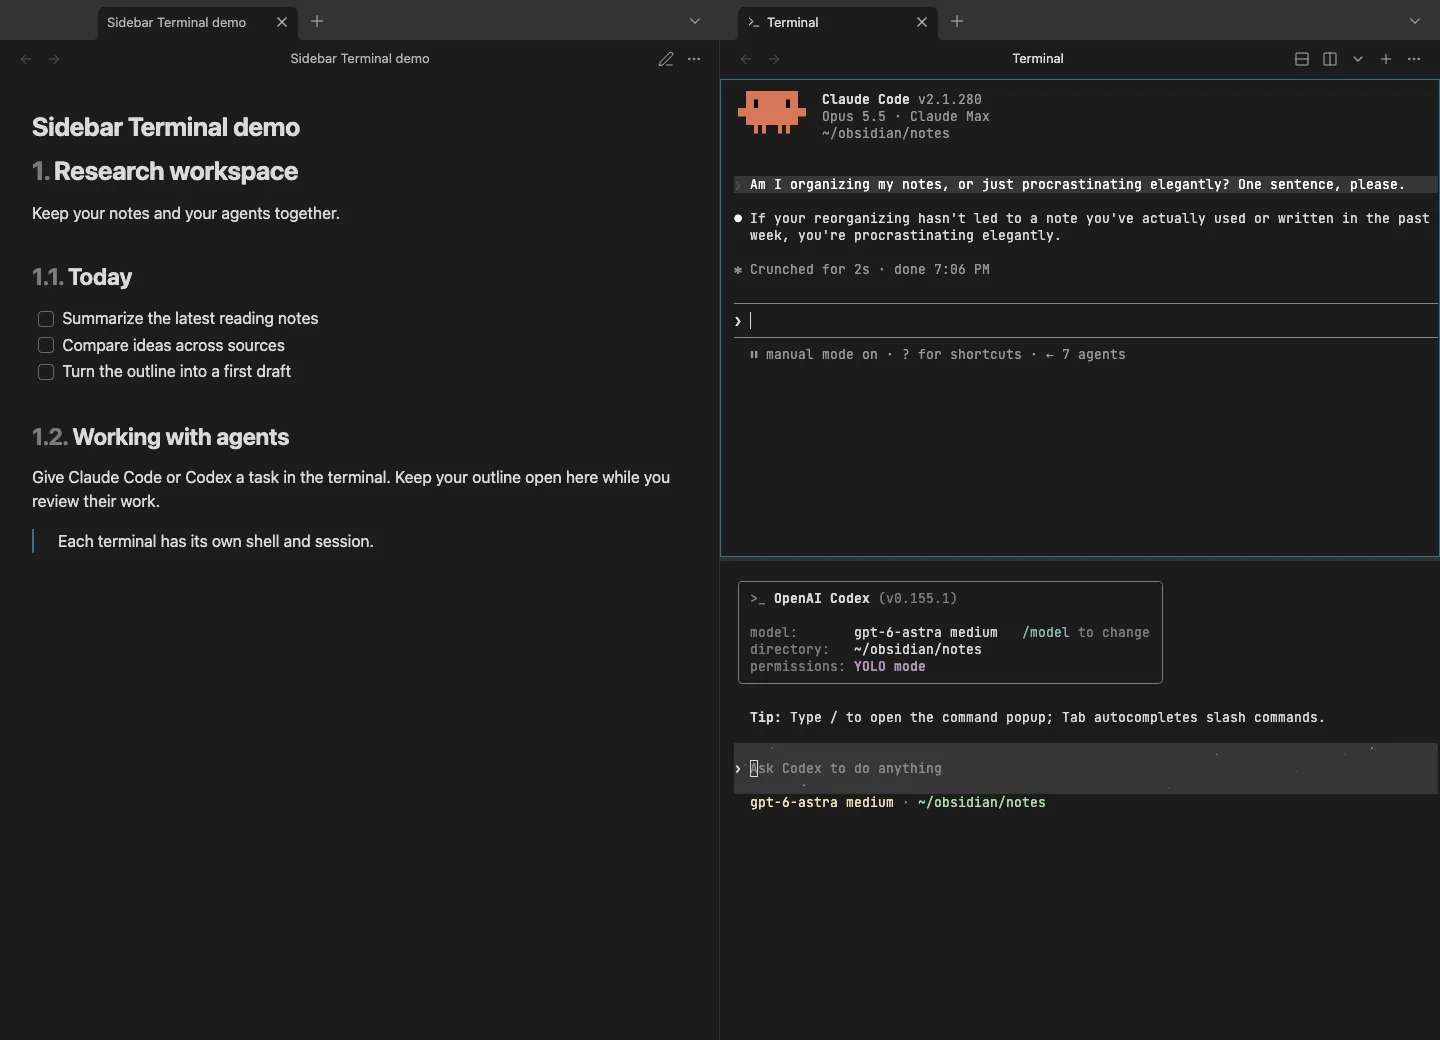Image resolution: width=1440 pixels, height=1040 pixels.
Task: Click the 'Opus 5.5 · Claude Max' text
Action: (x=906, y=116)
